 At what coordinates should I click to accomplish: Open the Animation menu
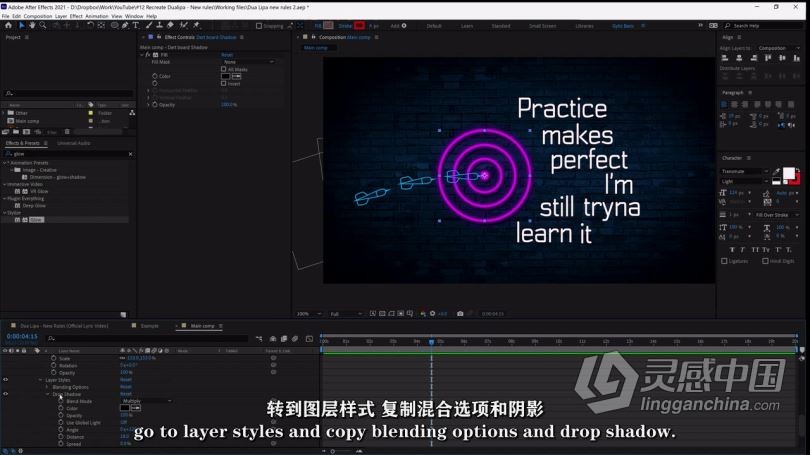tap(97, 16)
